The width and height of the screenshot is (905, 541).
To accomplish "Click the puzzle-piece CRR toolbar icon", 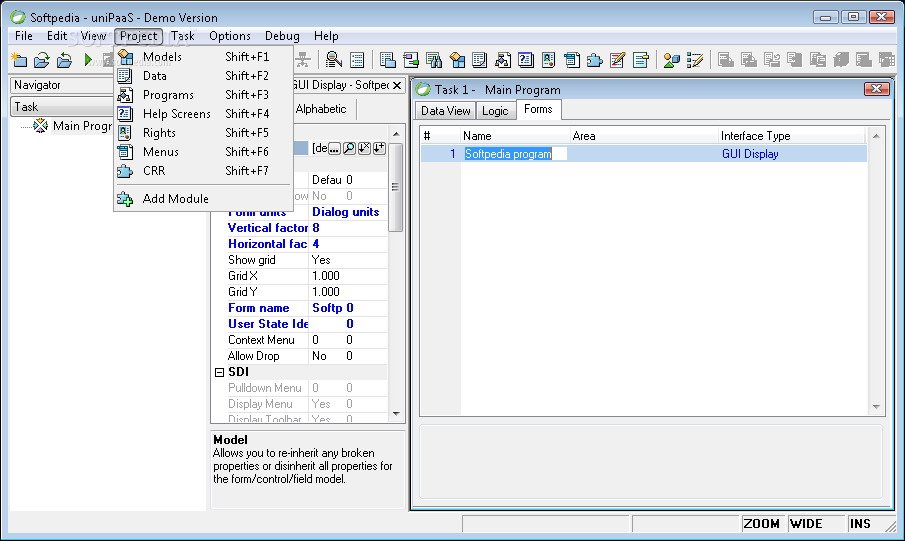I will 594,59.
